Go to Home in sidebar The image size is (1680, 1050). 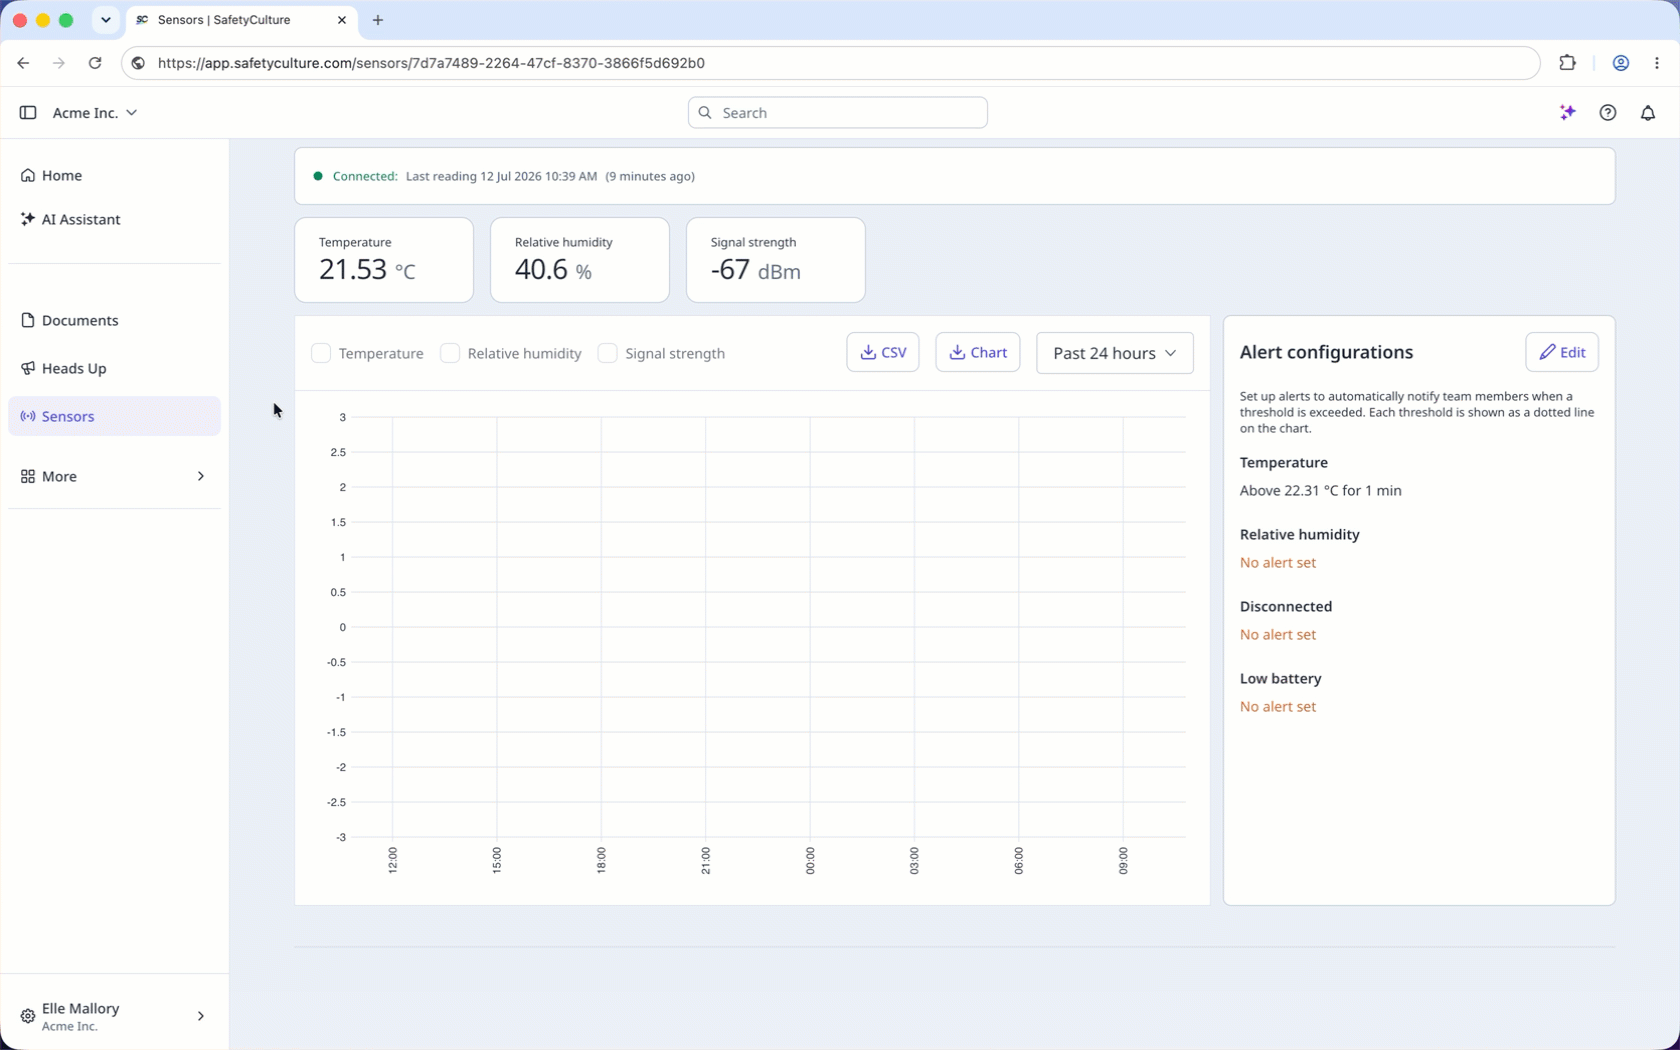coord(114,175)
